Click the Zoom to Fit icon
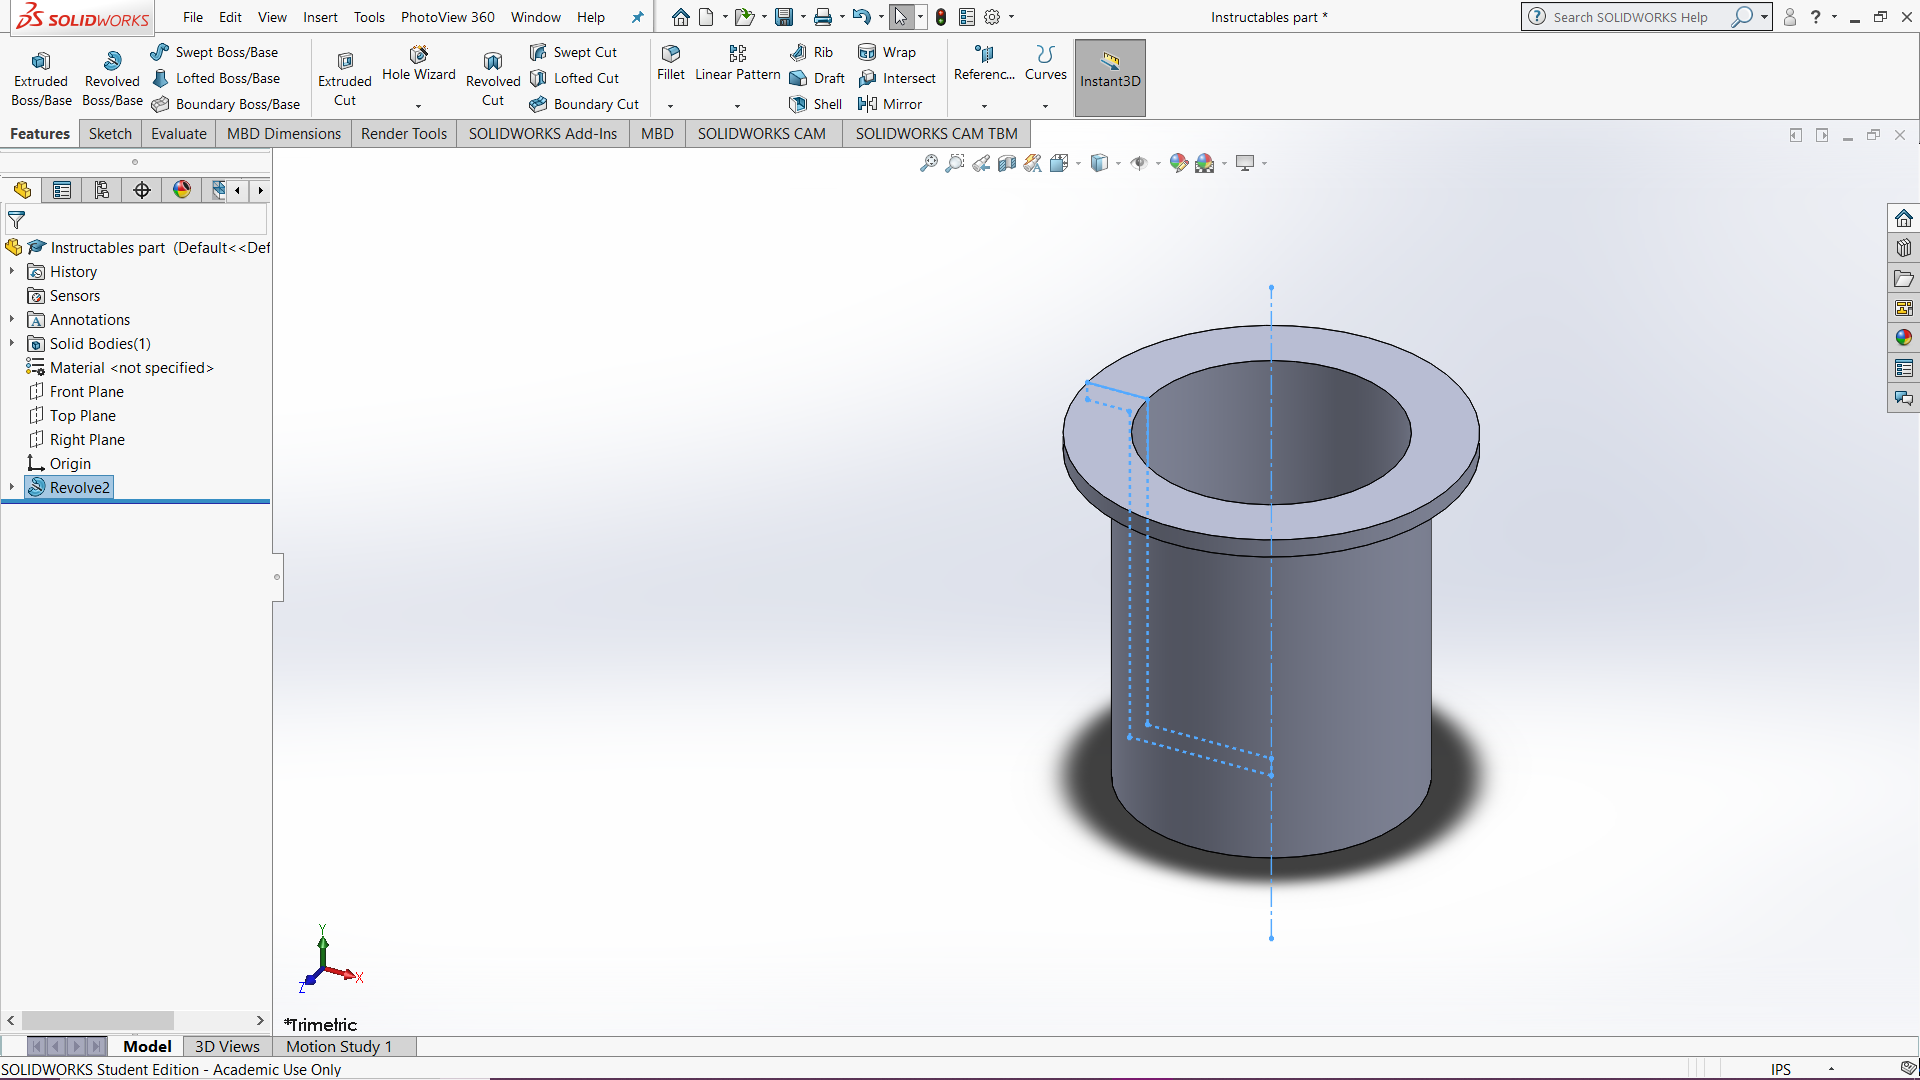 [x=929, y=163]
